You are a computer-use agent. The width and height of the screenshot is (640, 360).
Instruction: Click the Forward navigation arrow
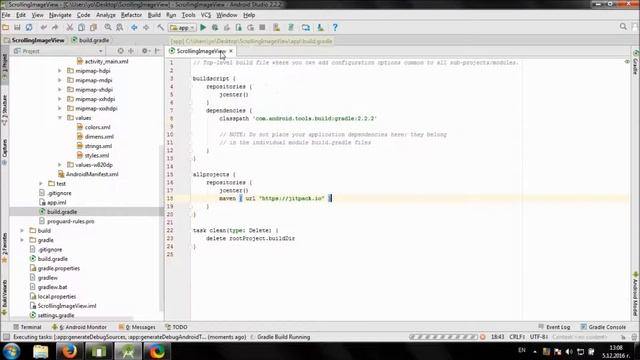click(146, 27)
